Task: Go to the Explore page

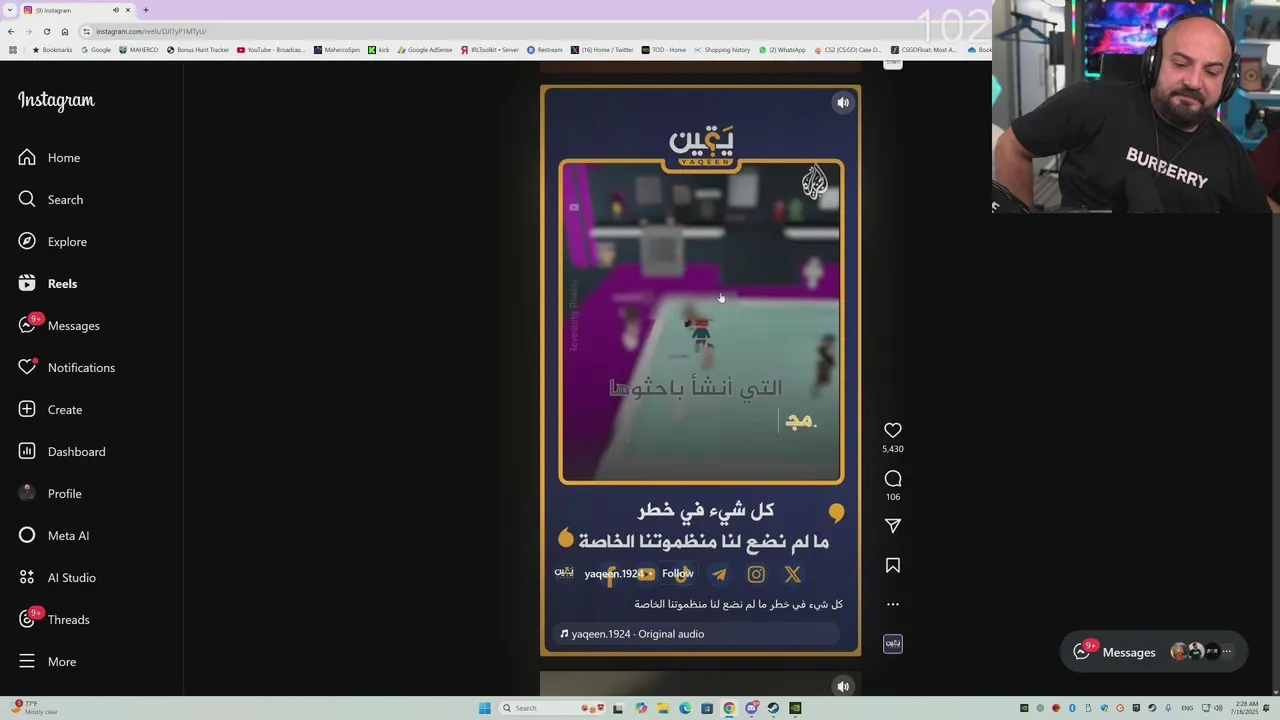Action: pos(52,242)
